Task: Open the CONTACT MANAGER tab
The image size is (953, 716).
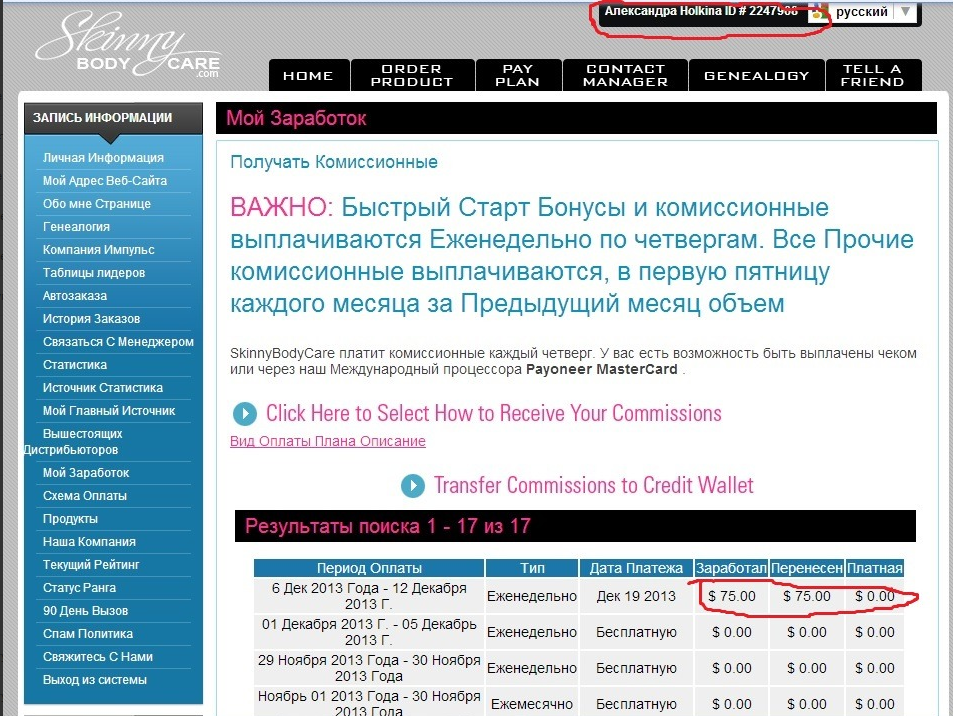Action: 625,76
